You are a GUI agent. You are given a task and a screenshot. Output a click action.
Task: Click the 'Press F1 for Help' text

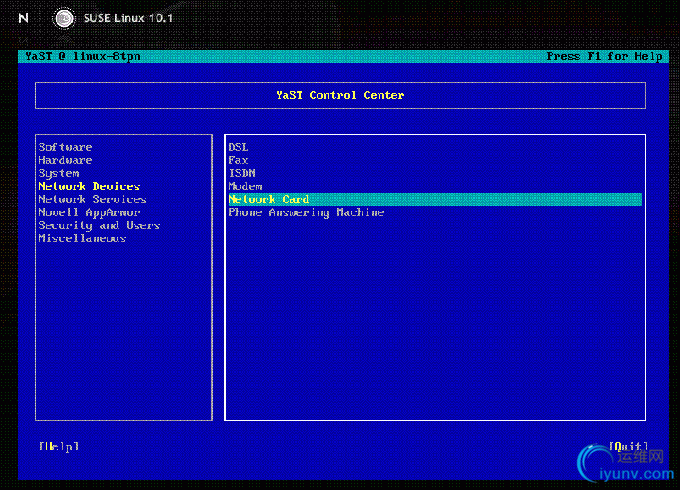point(604,56)
